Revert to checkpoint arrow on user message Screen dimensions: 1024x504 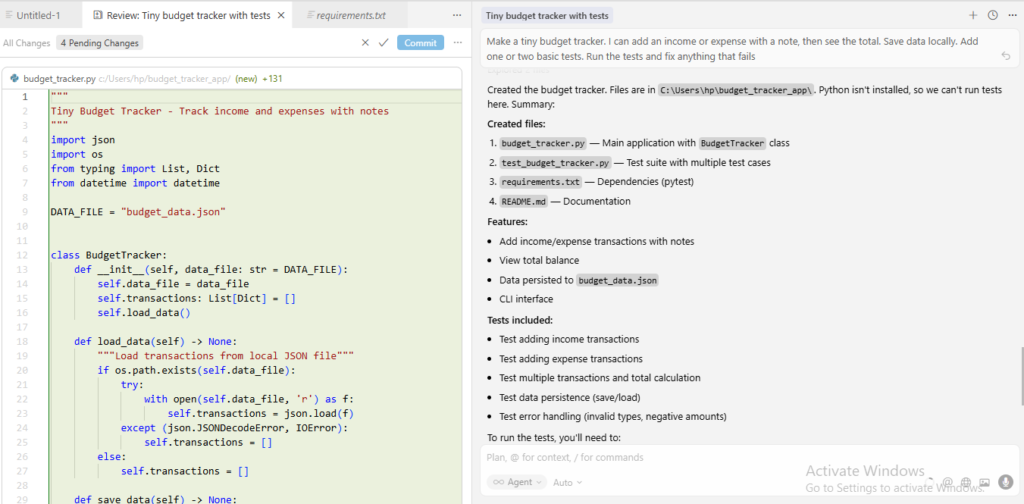pos(1005,56)
